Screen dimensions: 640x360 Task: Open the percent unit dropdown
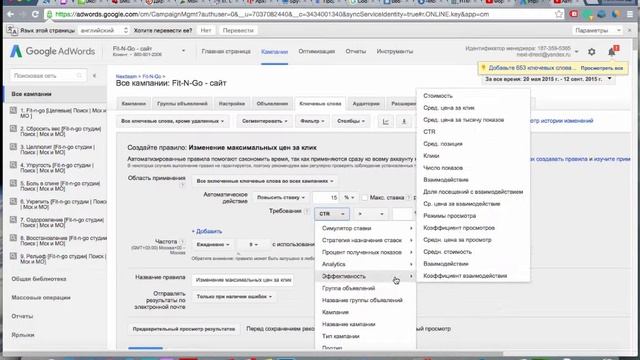[x=349, y=198]
